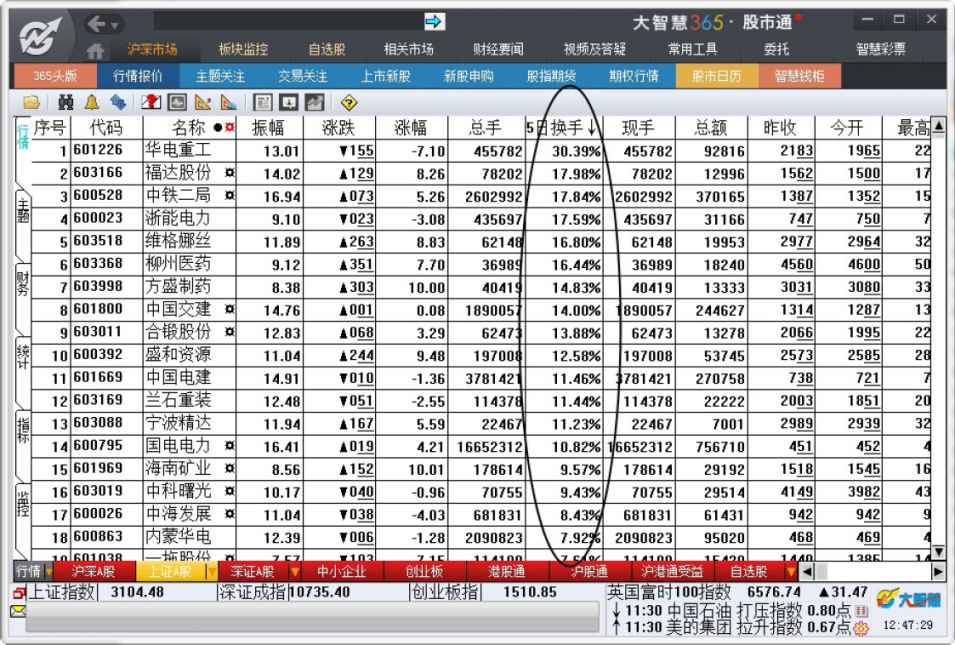This screenshot has height=645, width=955.
Task: Select stock code 600528
Action: (98, 196)
